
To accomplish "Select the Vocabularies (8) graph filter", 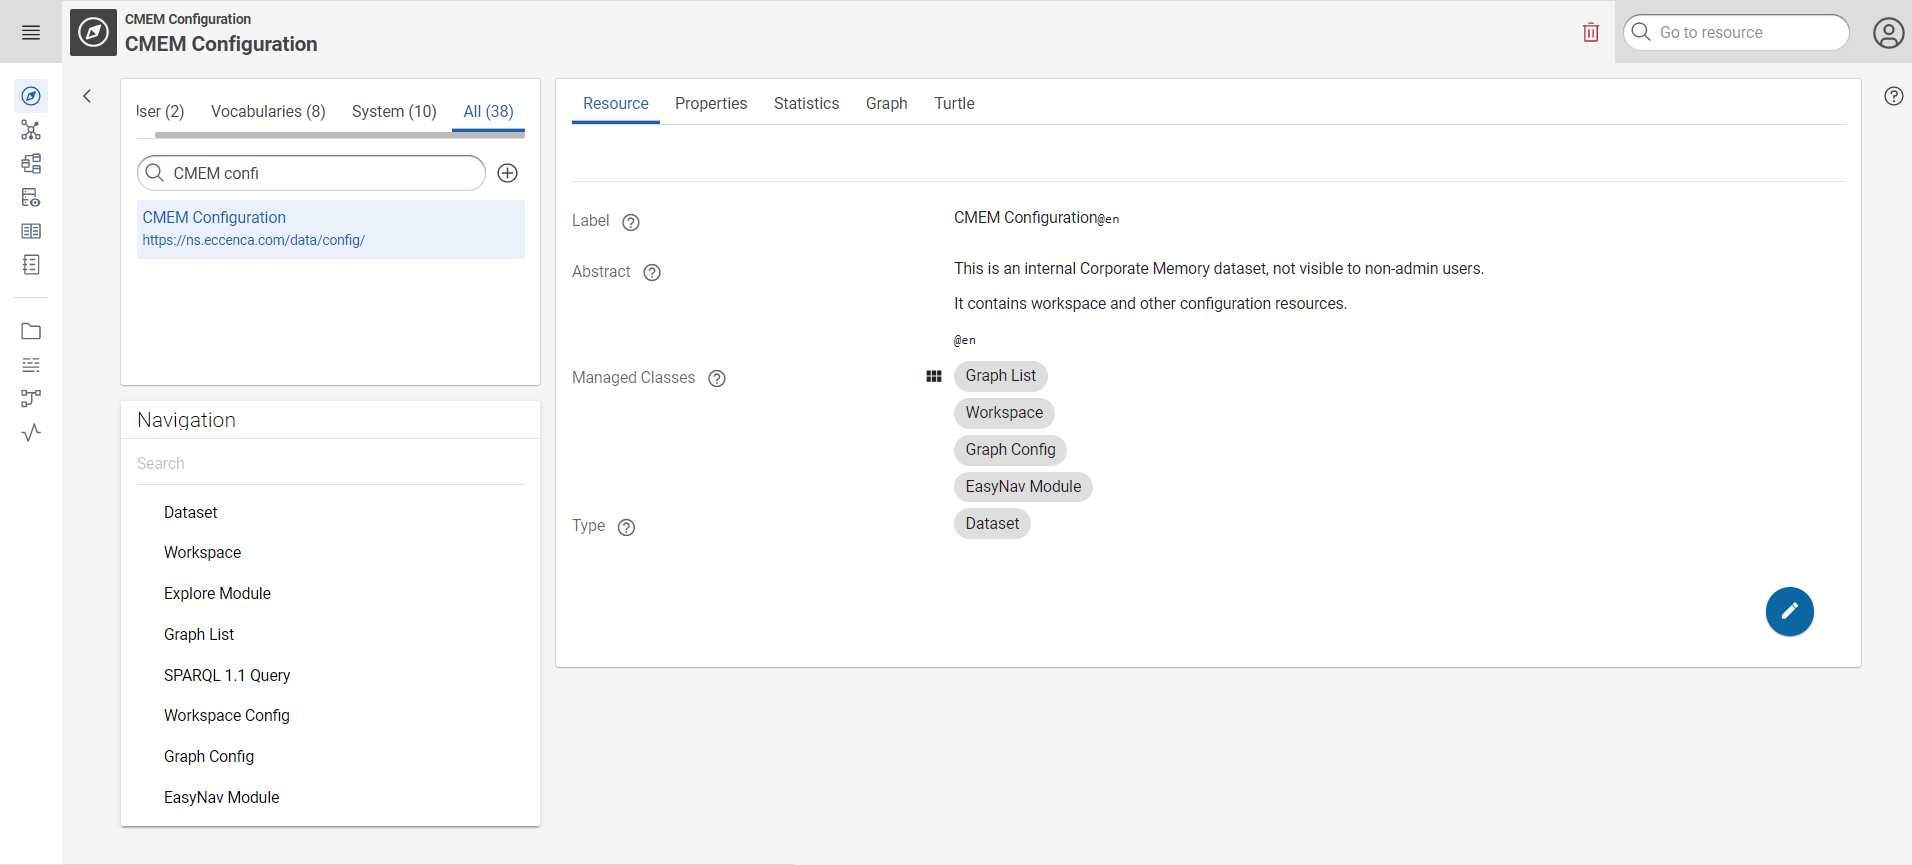I will [x=268, y=111].
